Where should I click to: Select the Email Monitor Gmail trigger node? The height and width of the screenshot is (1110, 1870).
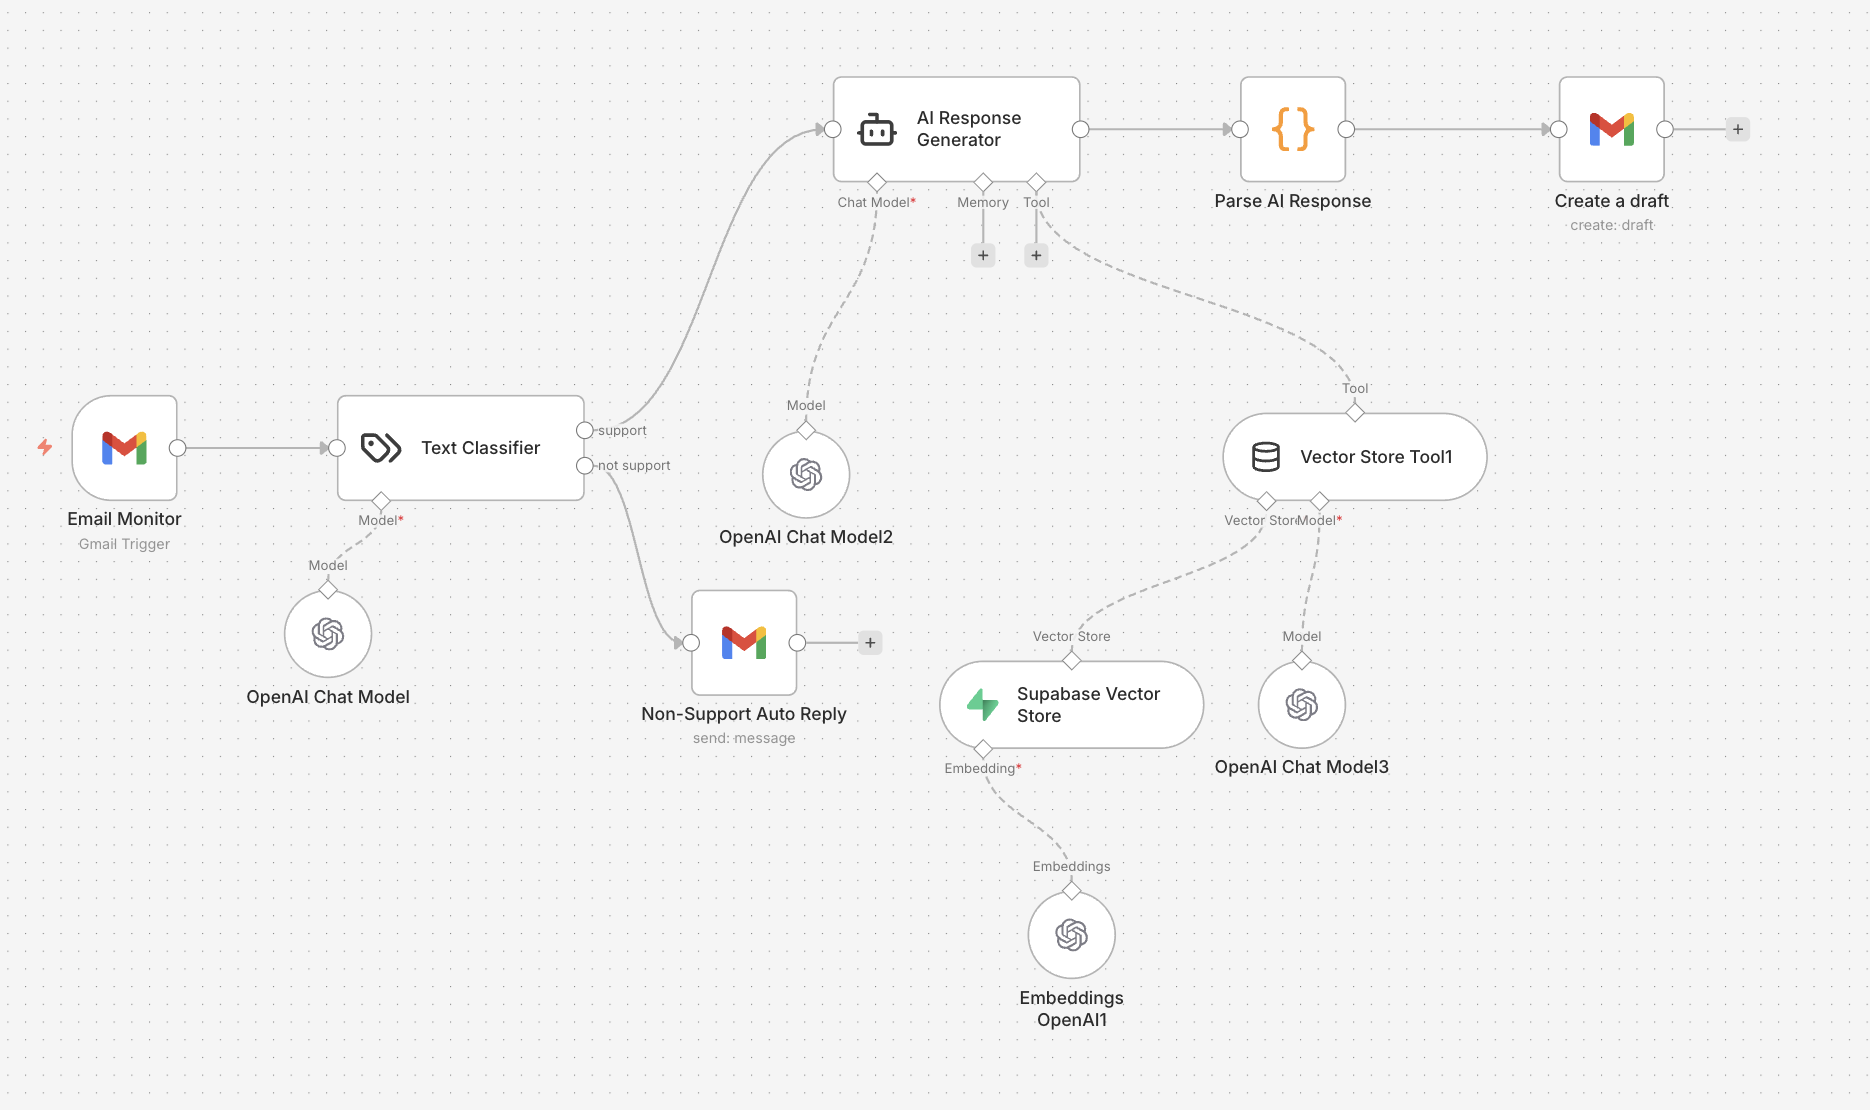(x=125, y=448)
